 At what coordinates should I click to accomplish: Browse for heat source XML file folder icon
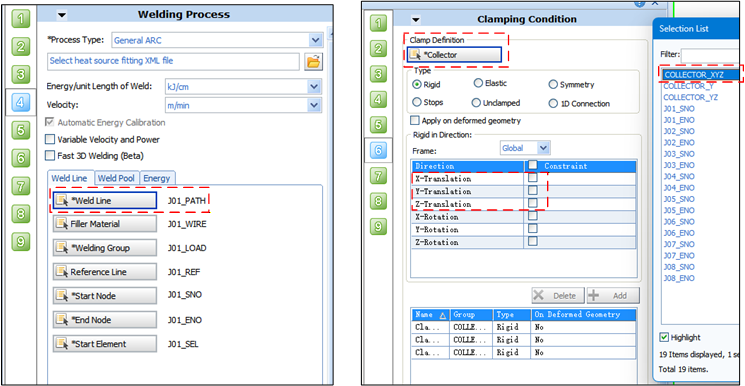pos(314,61)
